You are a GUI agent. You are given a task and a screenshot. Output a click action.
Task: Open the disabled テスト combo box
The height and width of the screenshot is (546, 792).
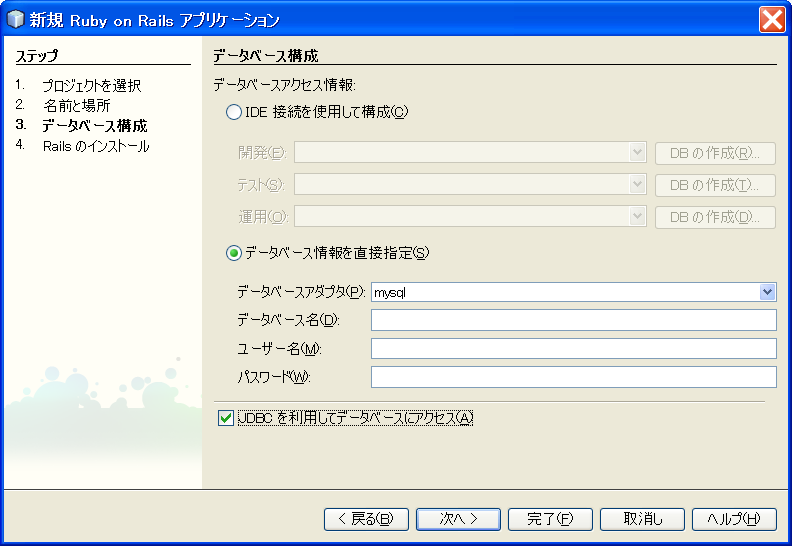click(x=470, y=185)
